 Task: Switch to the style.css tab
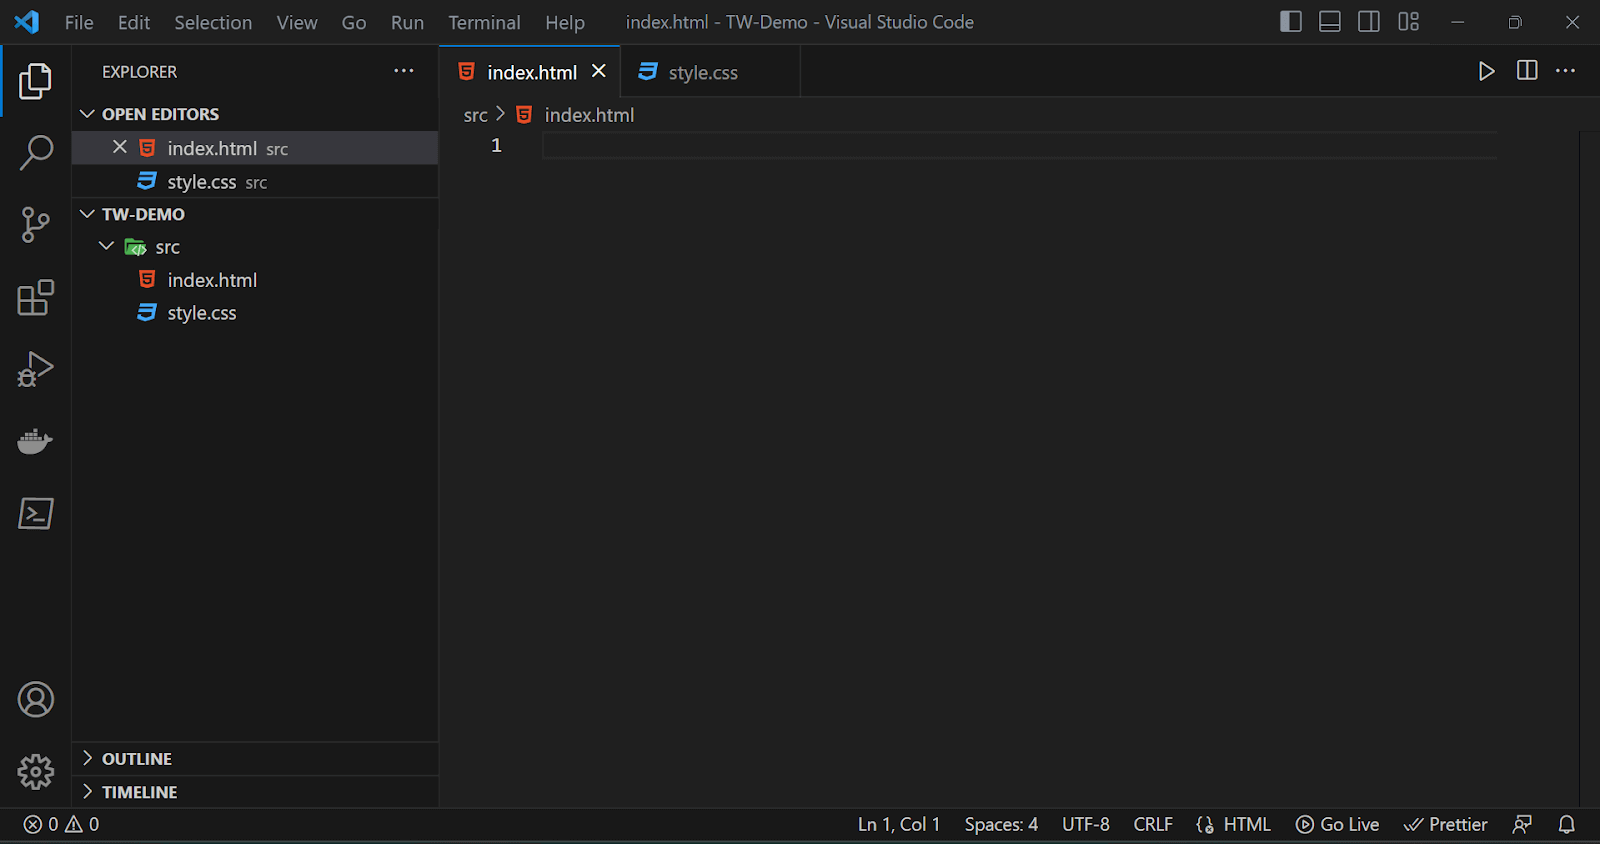(x=709, y=72)
